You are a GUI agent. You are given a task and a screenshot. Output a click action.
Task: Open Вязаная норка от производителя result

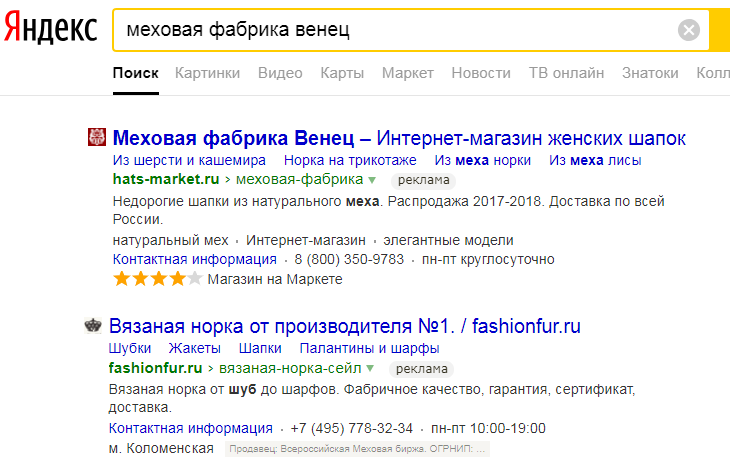(x=345, y=327)
